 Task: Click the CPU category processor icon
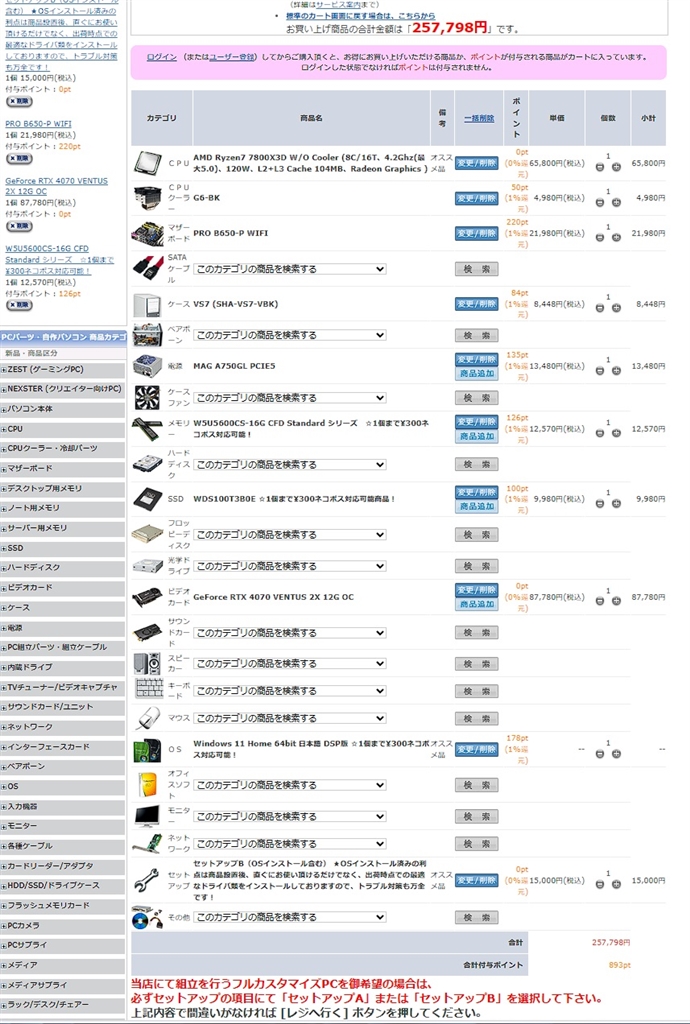[x=148, y=163]
